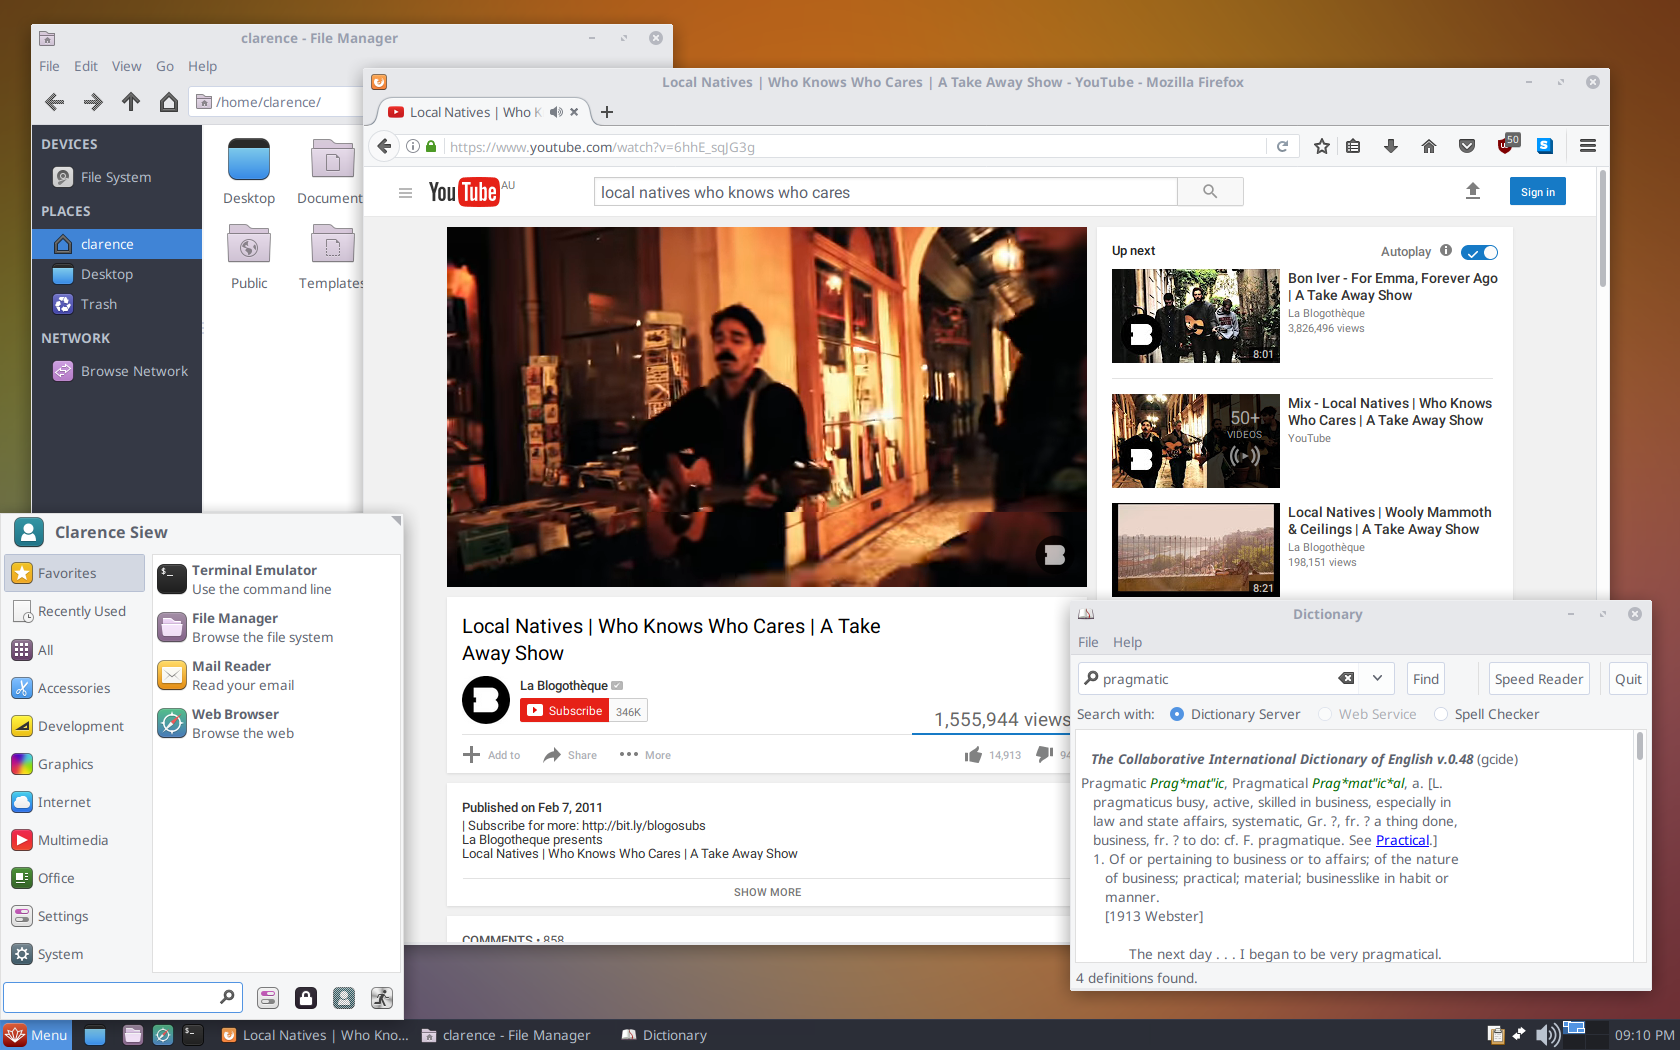Click the Firefox bookmark star icon
This screenshot has width=1680, height=1050.
[x=1321, y=146]
